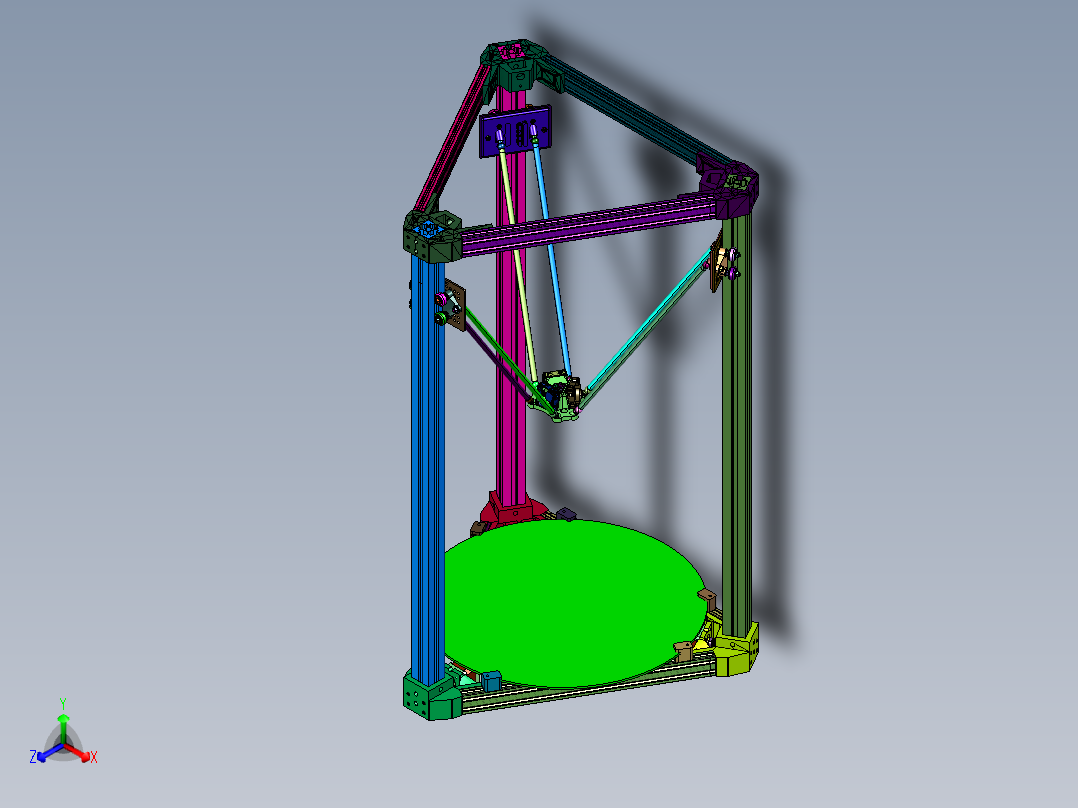Screen dimensions: 1078x808
Task: Select the pale yellow diagonal arm rod
Action: click(x=518, y=265)
